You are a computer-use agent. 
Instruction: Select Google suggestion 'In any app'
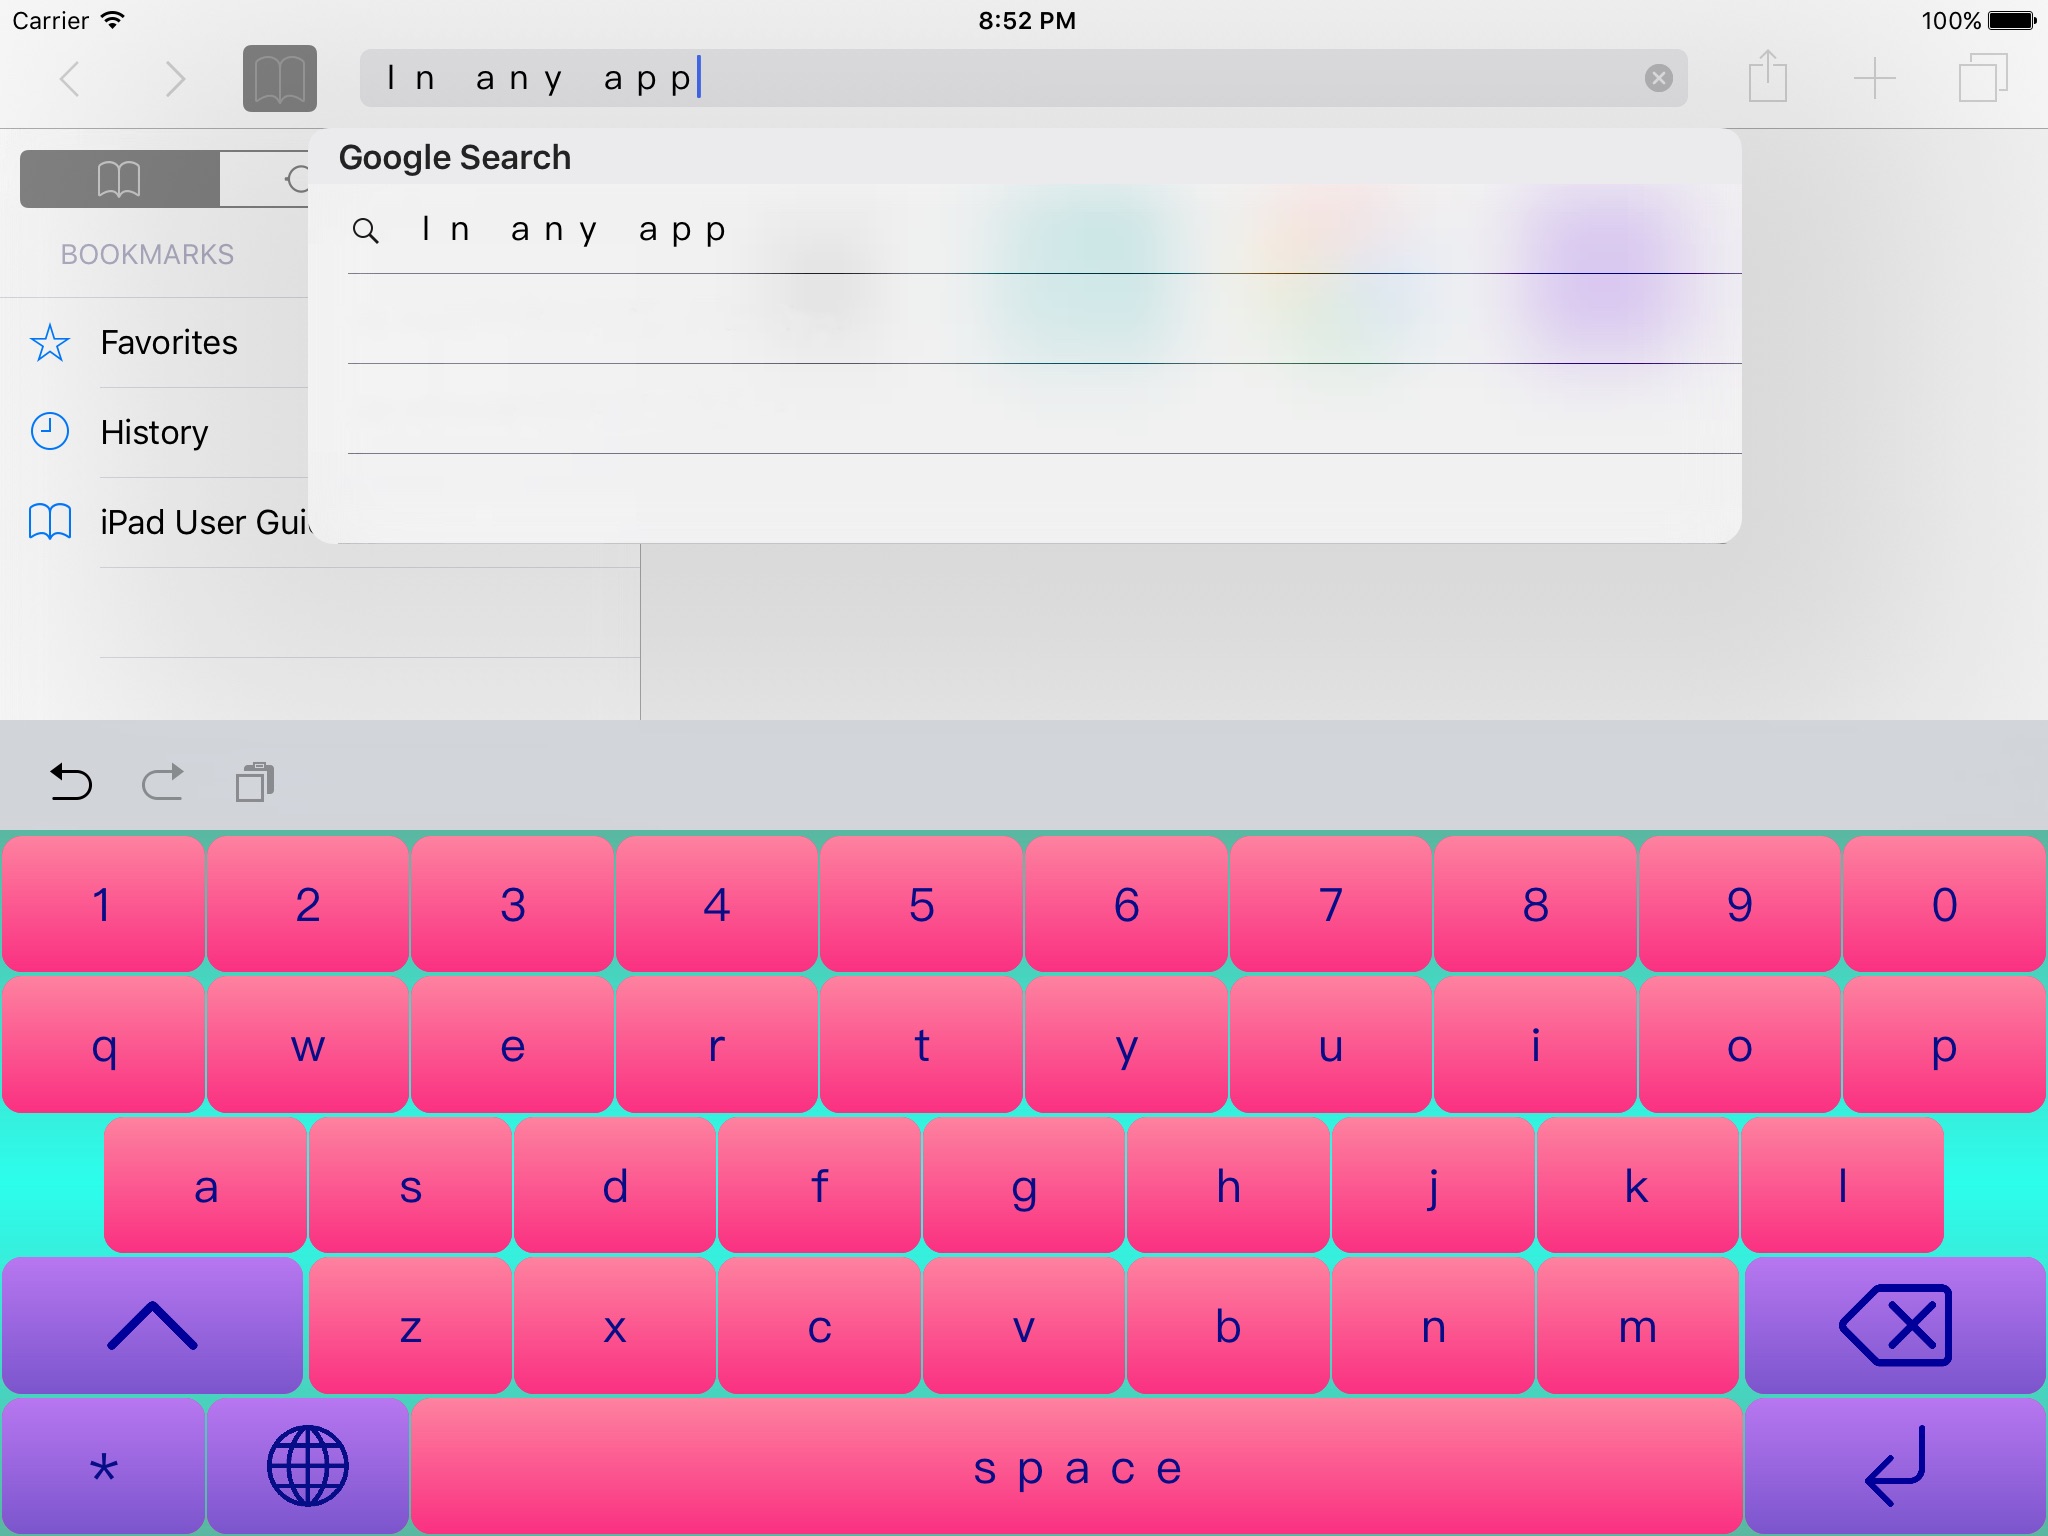[x=574, y=230]
